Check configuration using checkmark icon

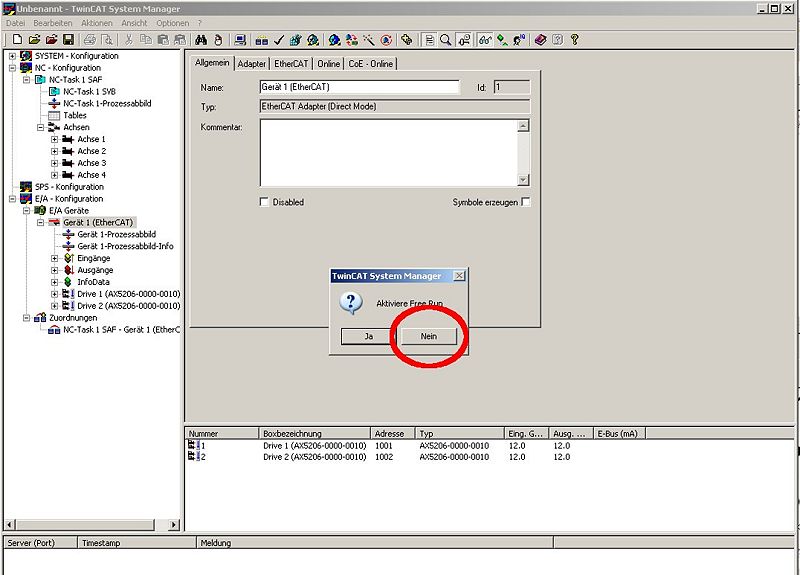coord(279,40)
